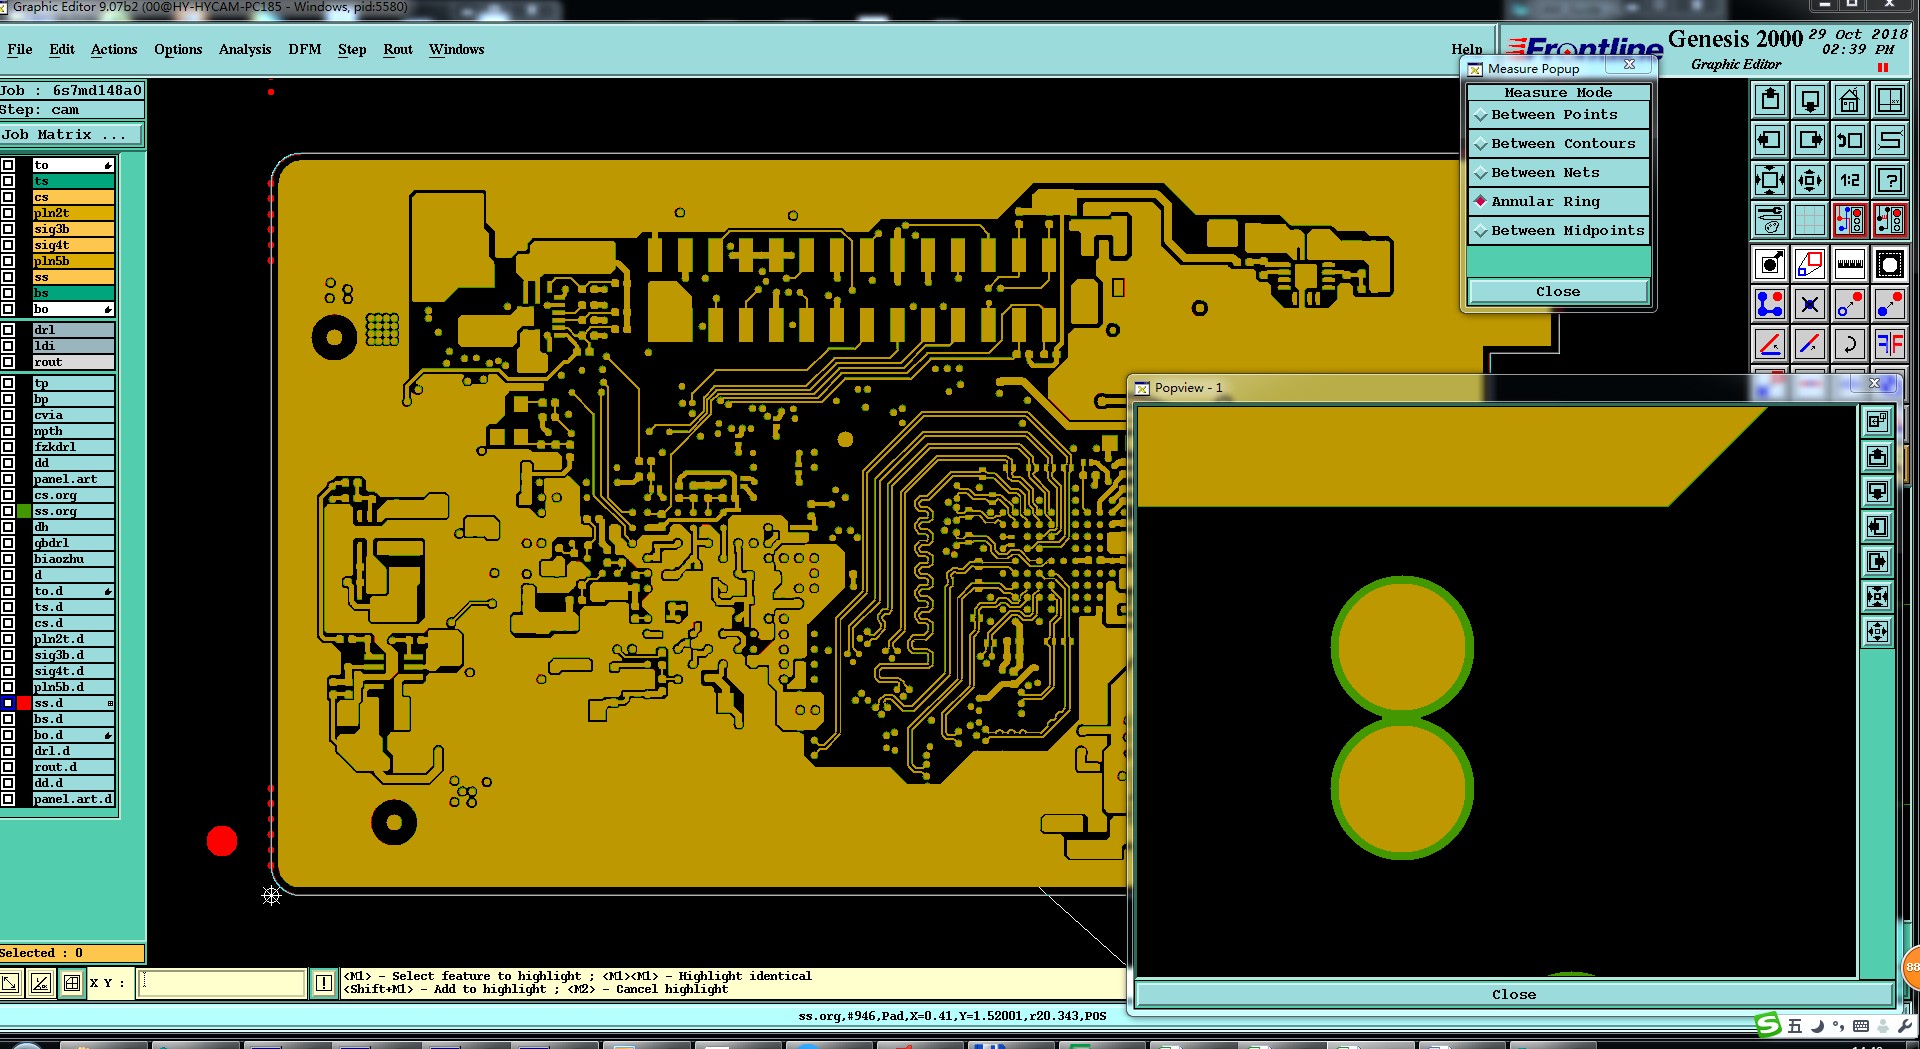Toggle the checkbox for layer cs
Viewport: 1920px width, 1049px height.
click(8, 197)
